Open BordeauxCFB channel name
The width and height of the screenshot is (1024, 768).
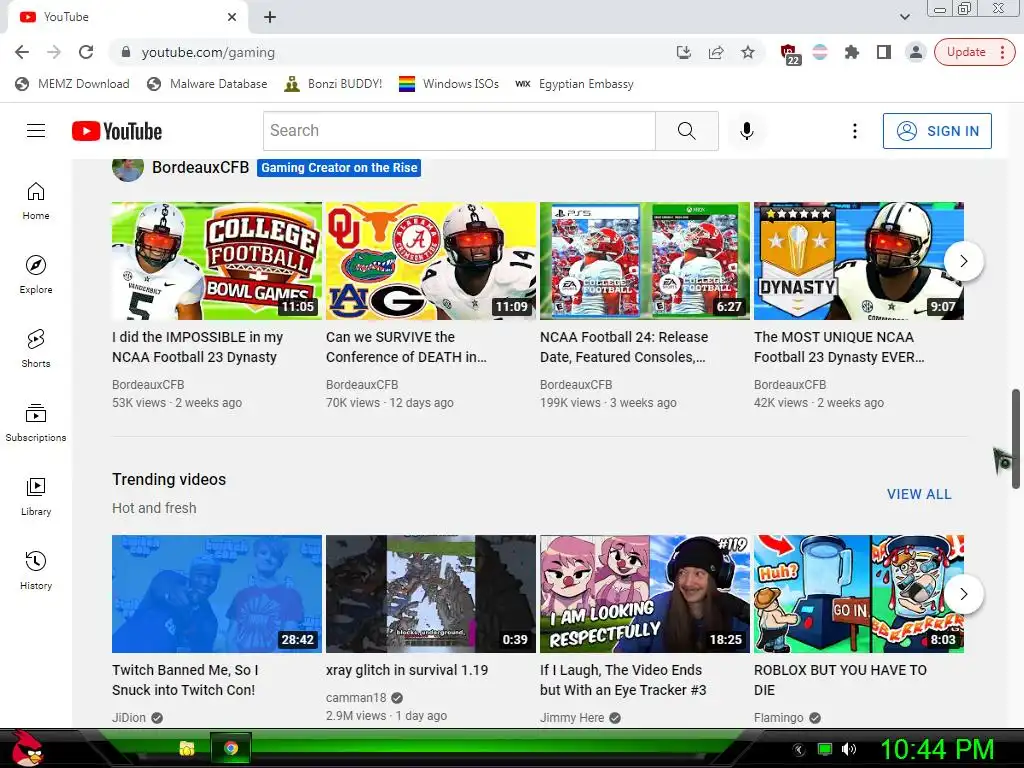200,168
